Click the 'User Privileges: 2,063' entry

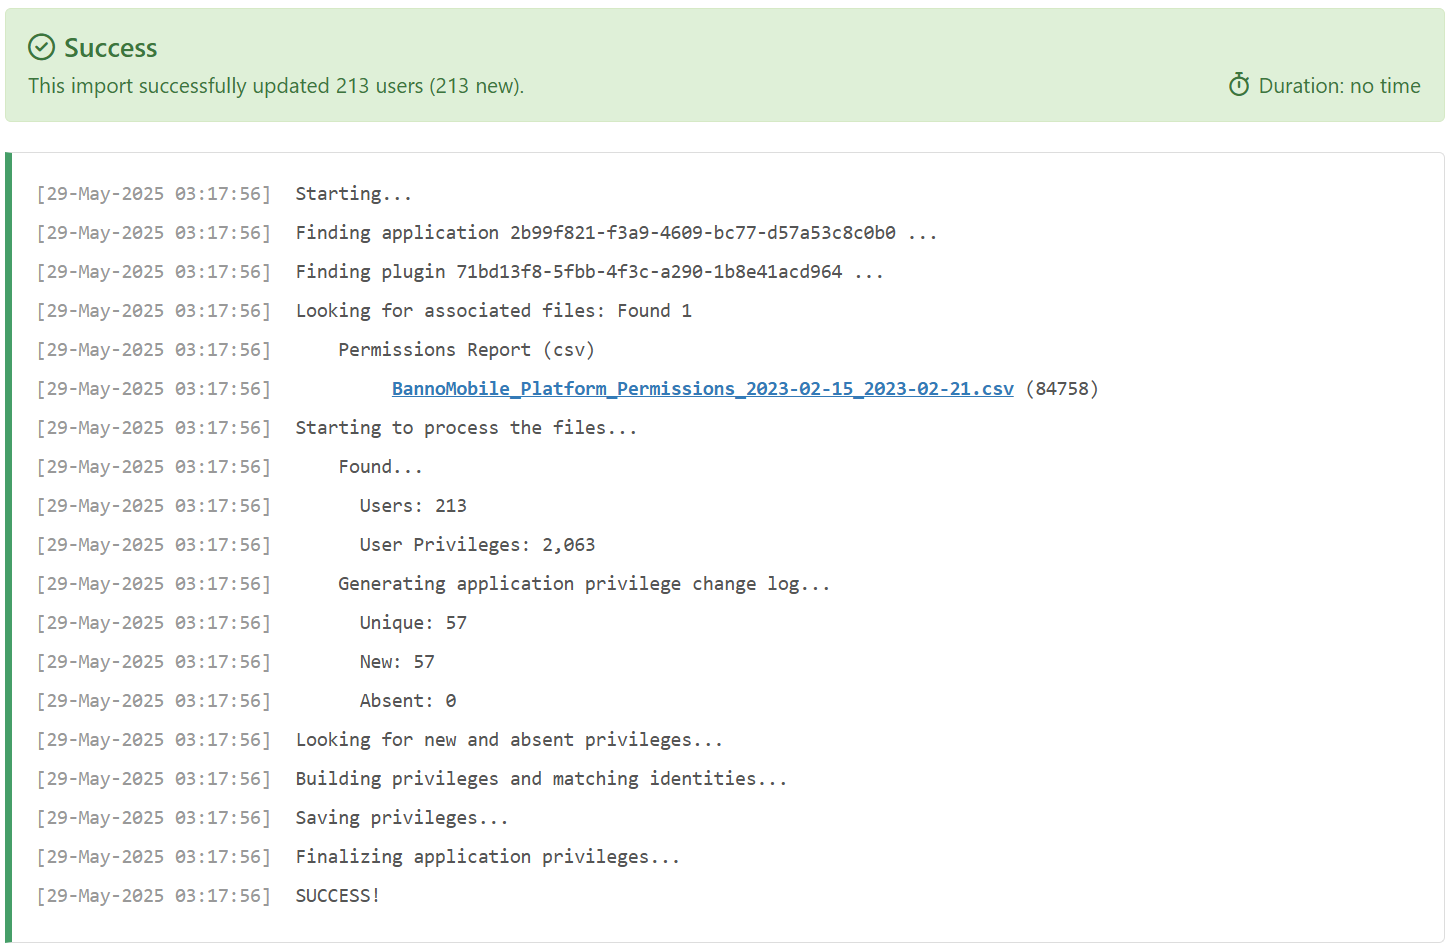point(477,545)
